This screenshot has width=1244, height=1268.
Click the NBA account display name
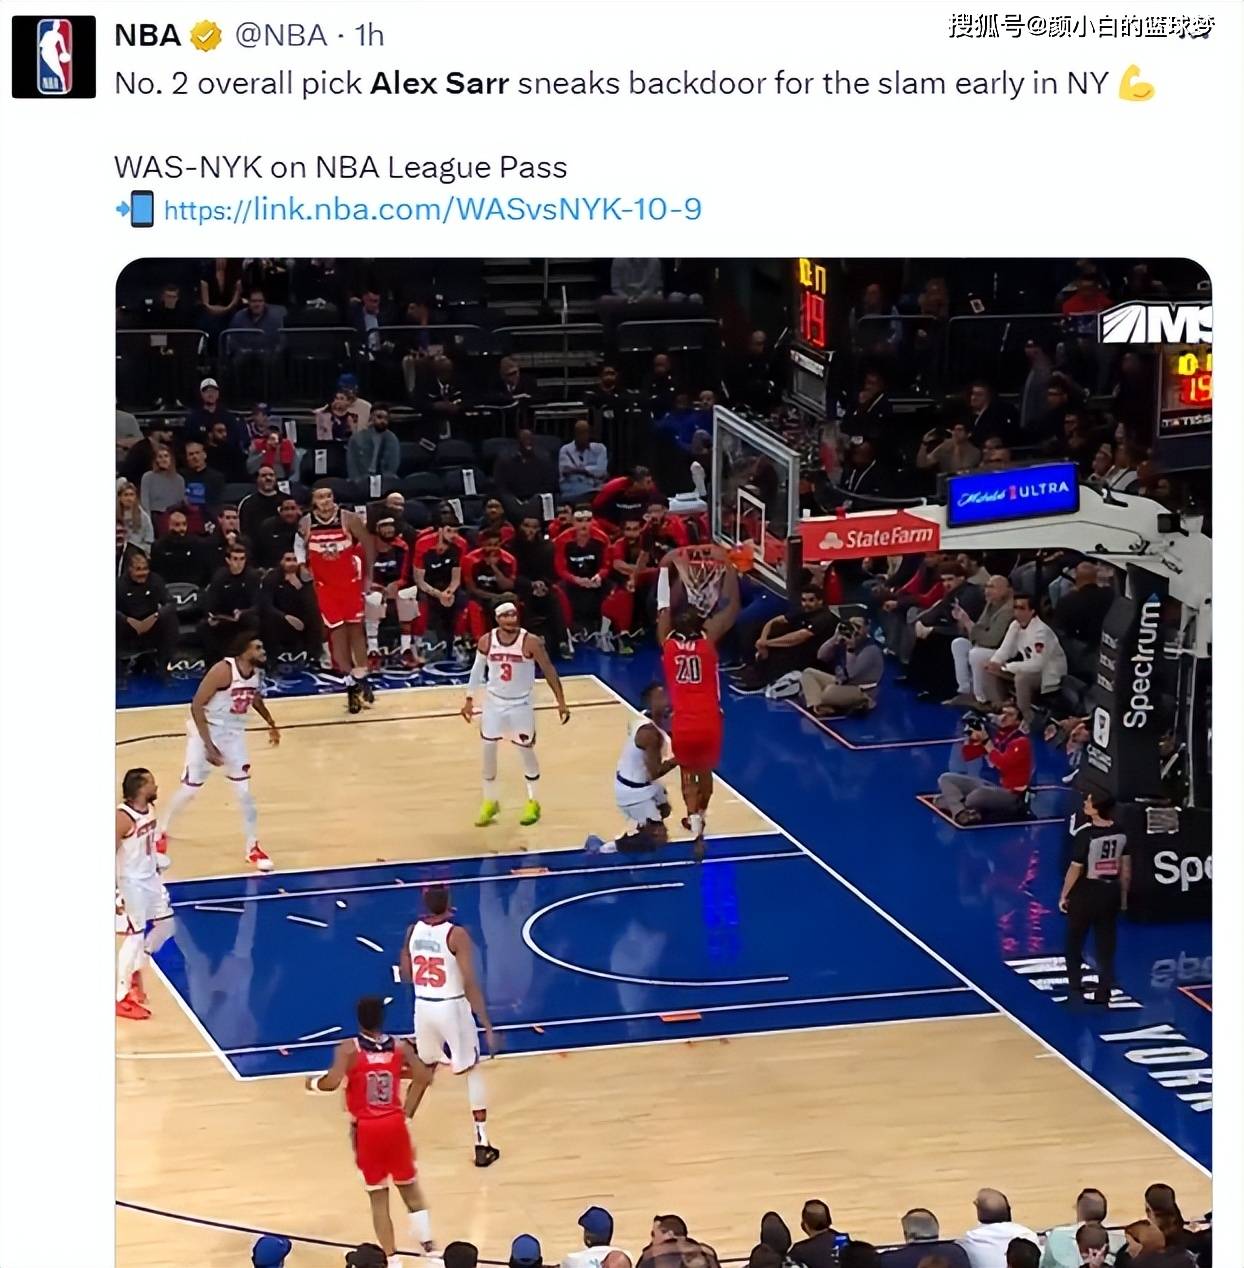pos(147,35)
